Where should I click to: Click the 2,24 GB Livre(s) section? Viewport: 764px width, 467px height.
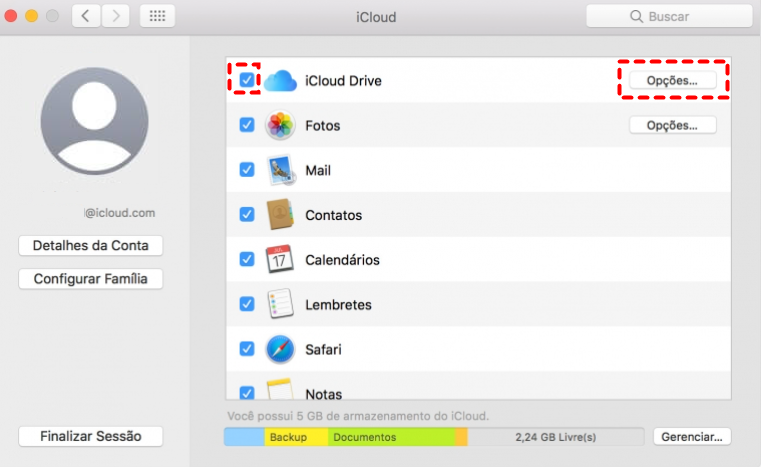[555, 437]
